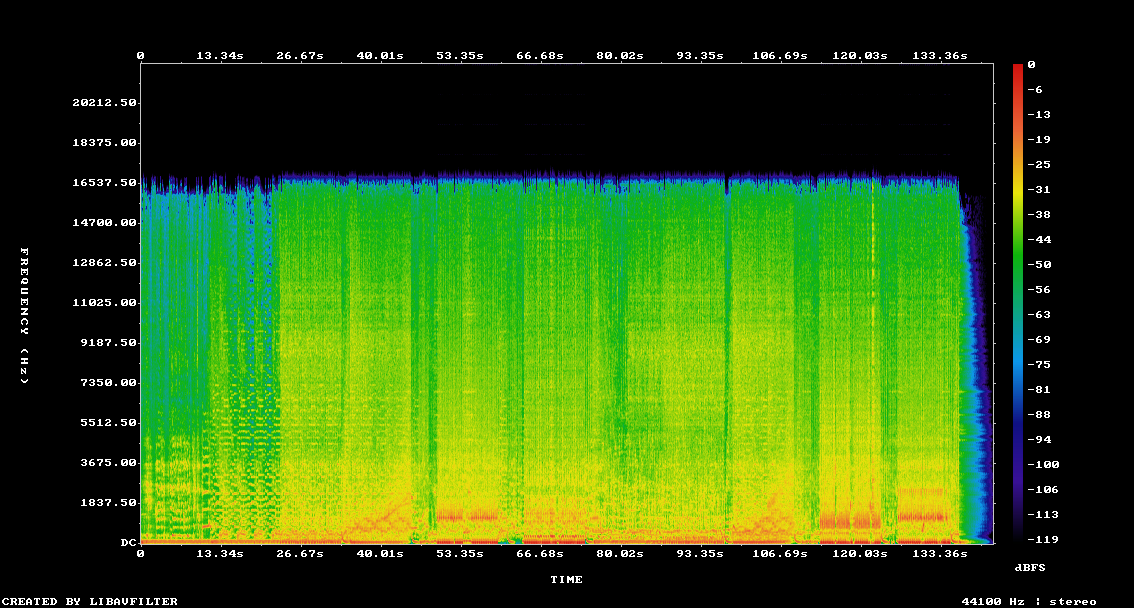
Task: Click the DC label on frequency axis
Action: [x=128, y=542]
